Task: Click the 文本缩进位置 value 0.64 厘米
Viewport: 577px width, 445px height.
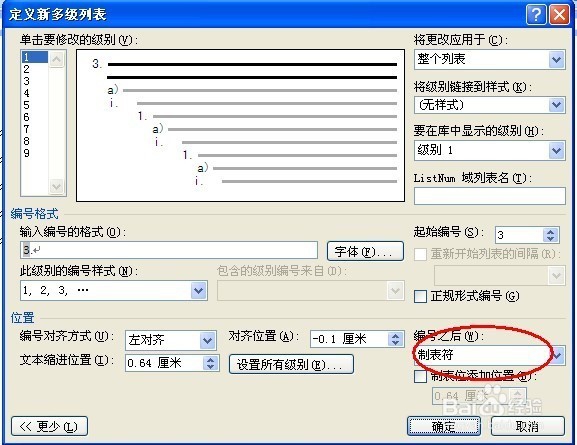Action: click(164, 363)
